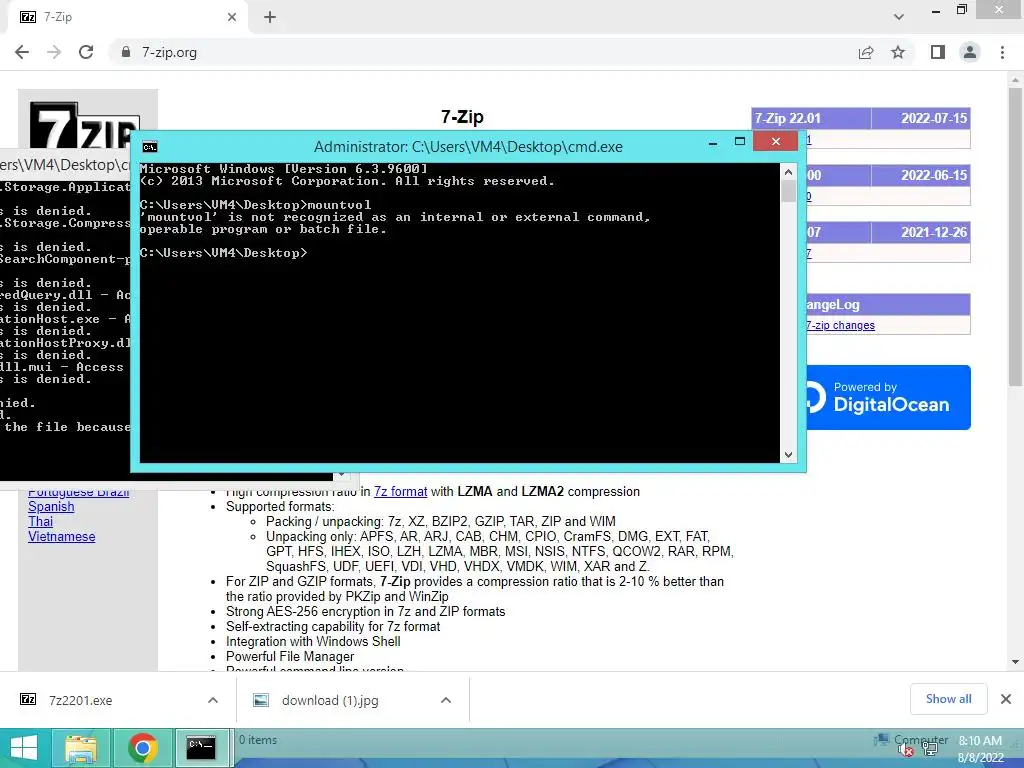The width and height of the screenshot is (1024, 768).
Task: Switch to Command Prompt on the taskbar
Action: pos(201,748)
